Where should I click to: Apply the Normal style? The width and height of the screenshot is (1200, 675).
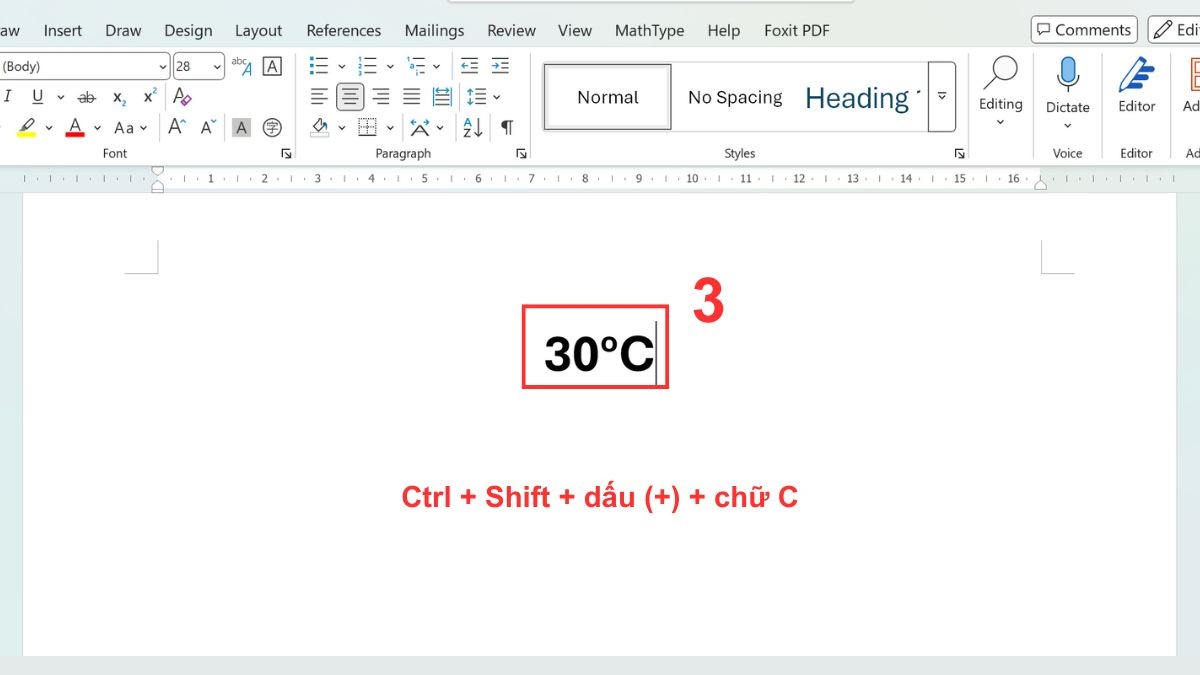point(608,97)
